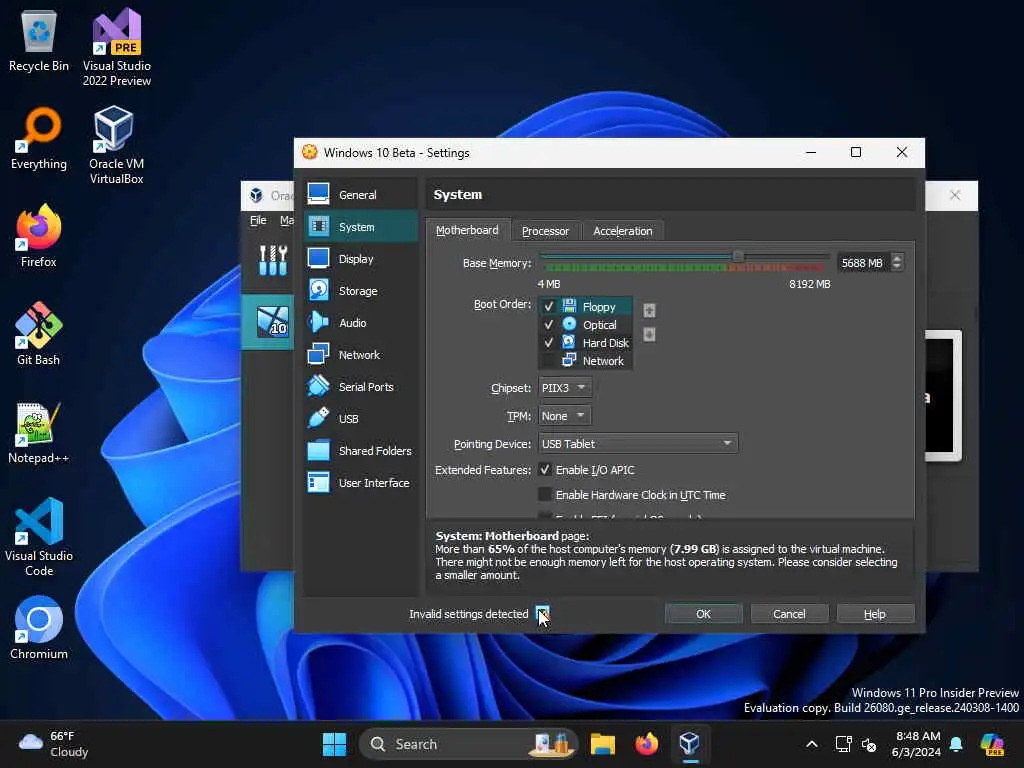This screenshot has height=768, width=1024.
Task: Open the USB settings category
Action: click(x=360, y=419)
